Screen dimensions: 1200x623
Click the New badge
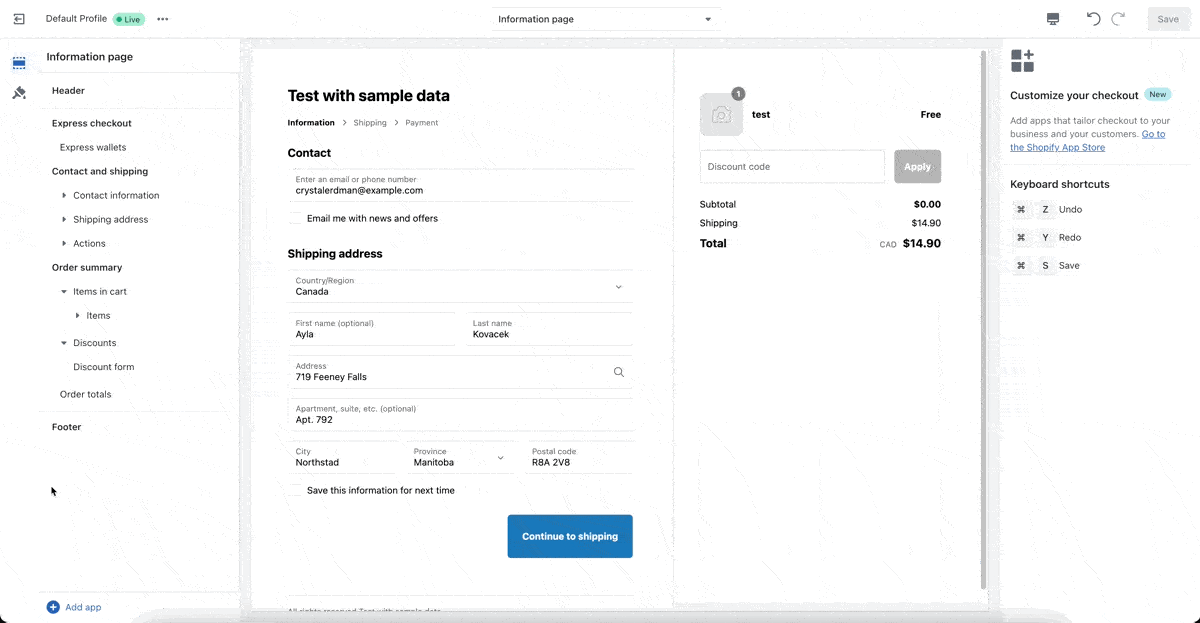coord(1157,95)
